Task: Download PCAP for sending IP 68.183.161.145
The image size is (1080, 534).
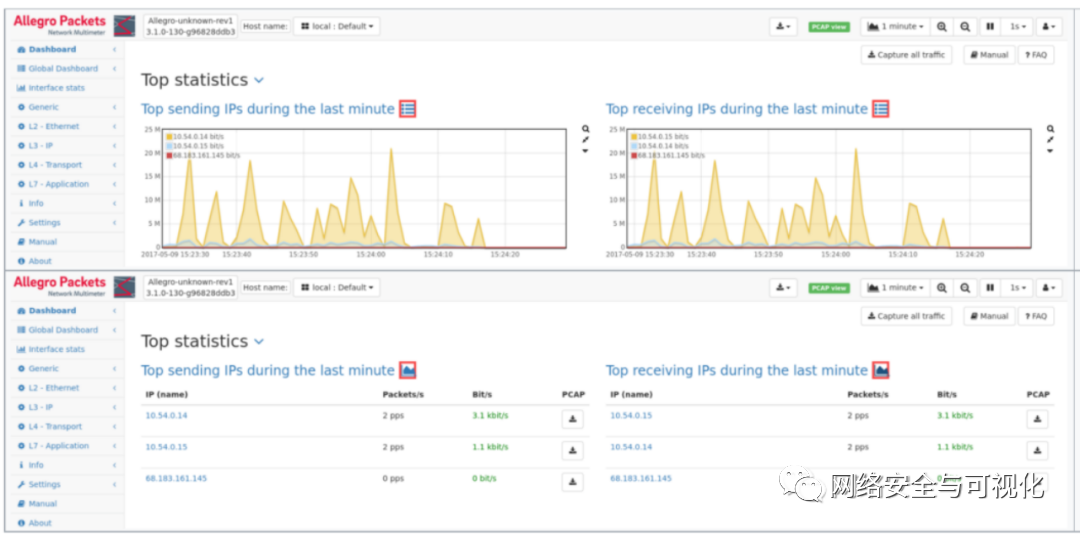Action: click(572, 482)
